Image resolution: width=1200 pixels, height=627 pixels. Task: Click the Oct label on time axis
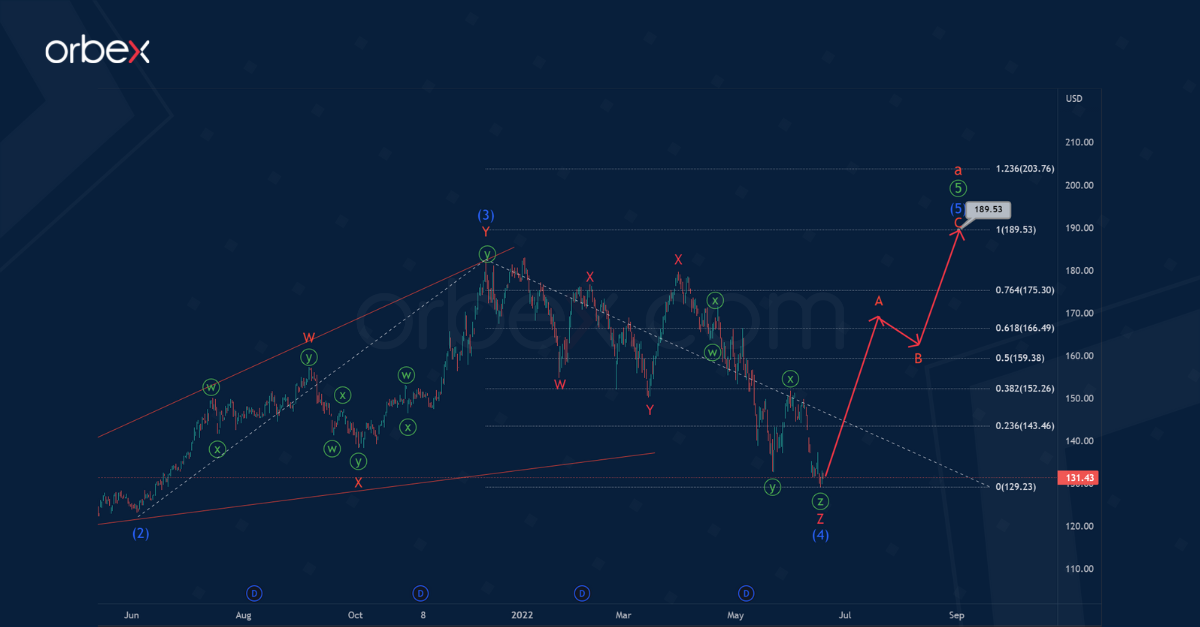coord(353,615)
